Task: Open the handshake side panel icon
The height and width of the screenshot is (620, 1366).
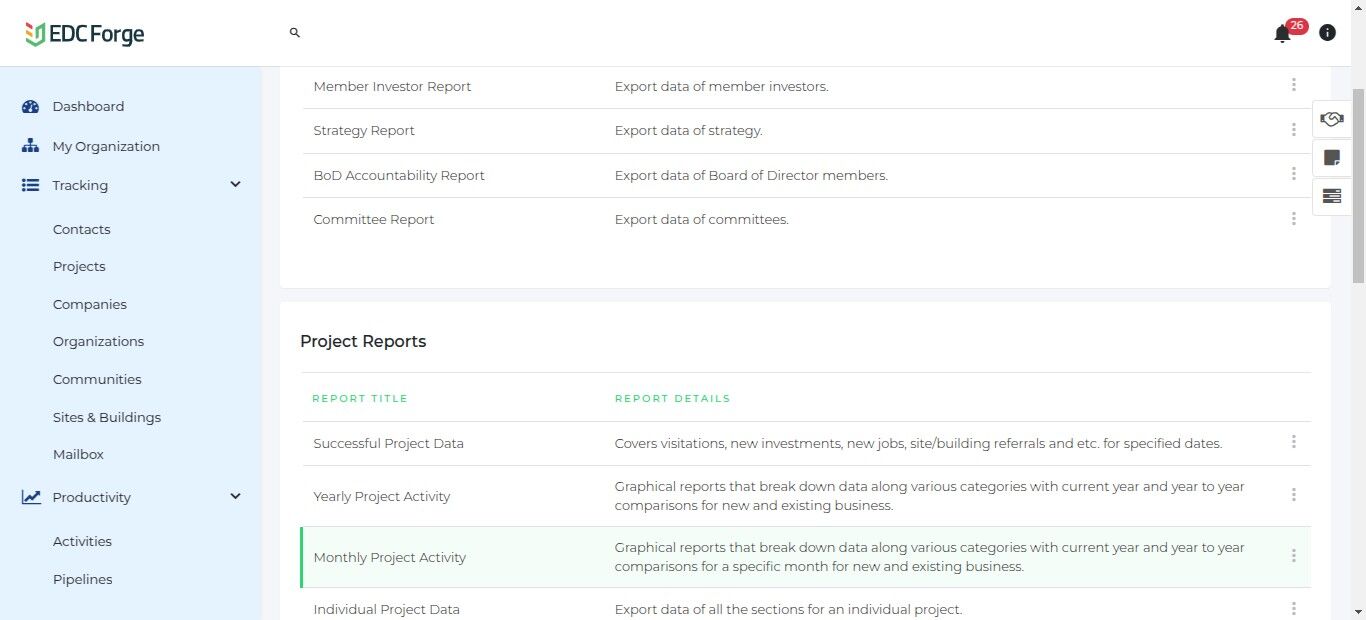Action: [1331, 119]
